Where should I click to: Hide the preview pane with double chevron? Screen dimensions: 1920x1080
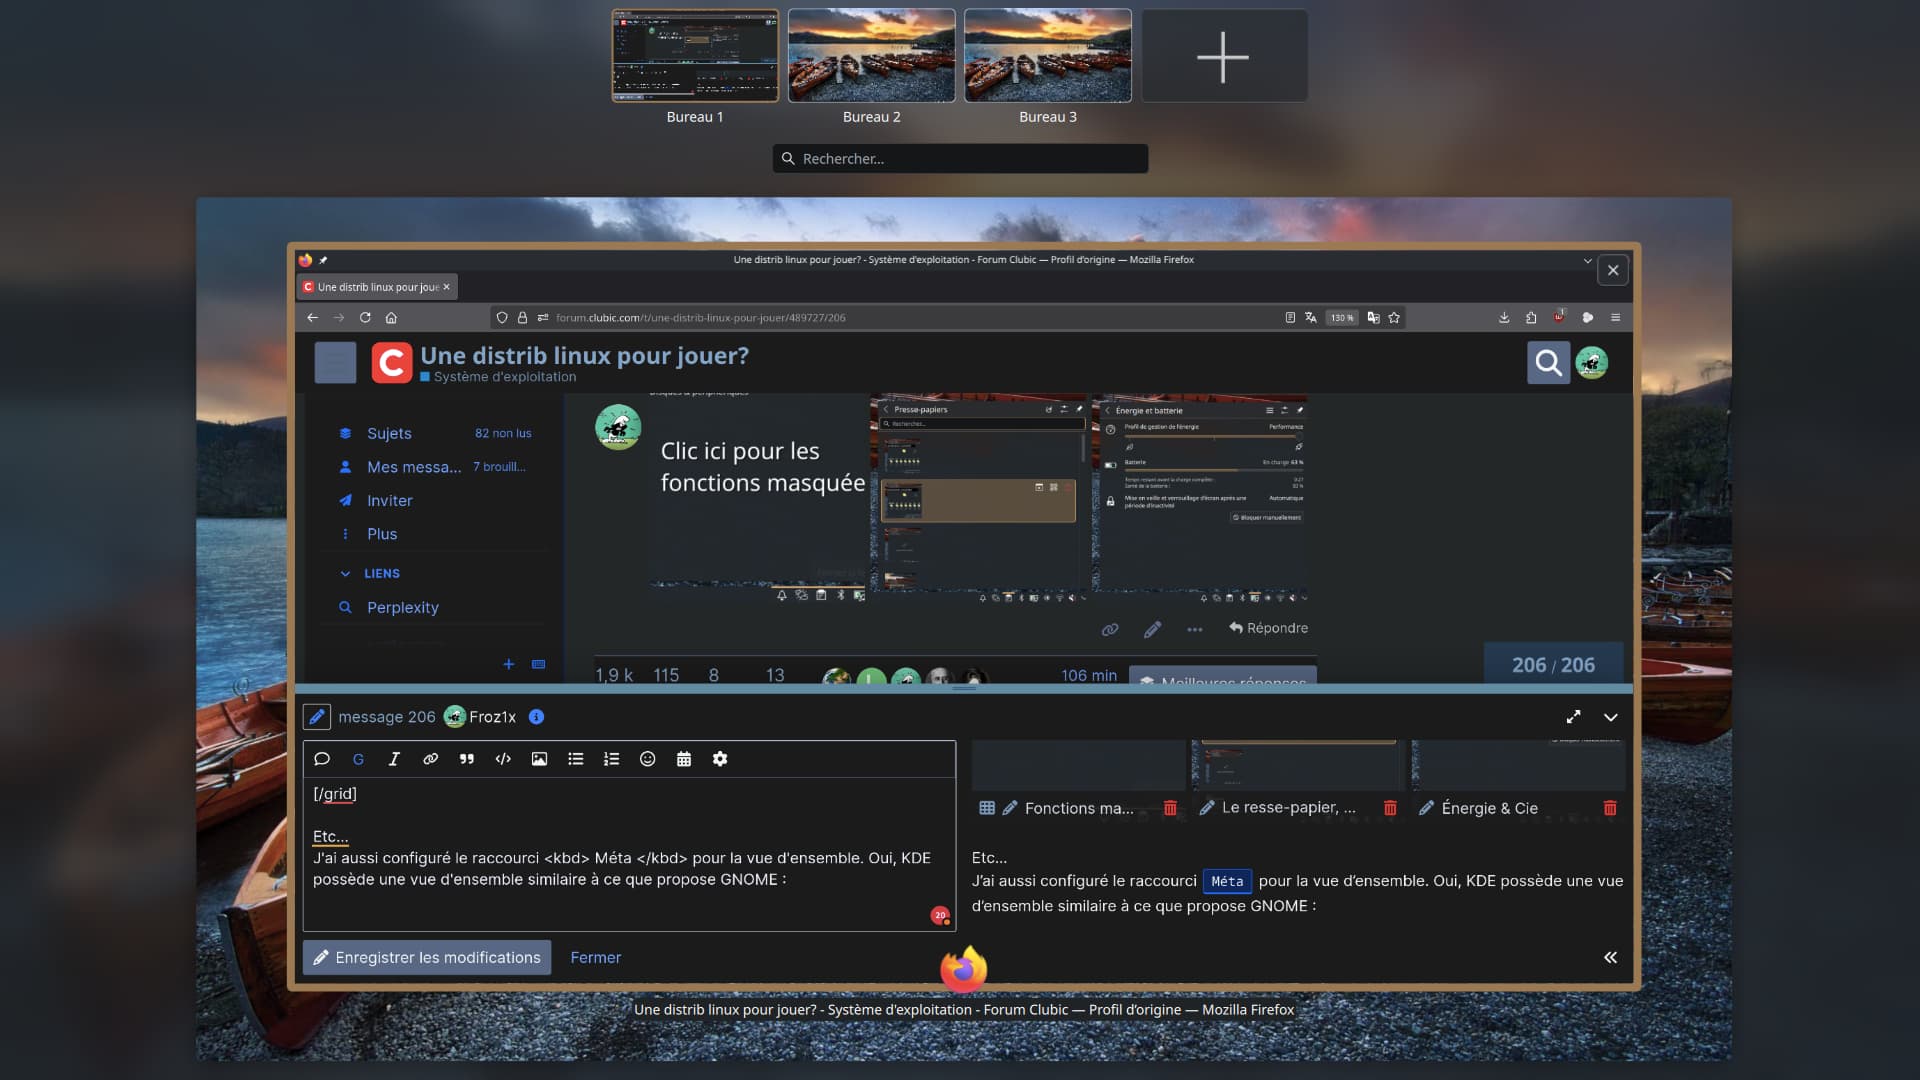[x=1610, y=957]
